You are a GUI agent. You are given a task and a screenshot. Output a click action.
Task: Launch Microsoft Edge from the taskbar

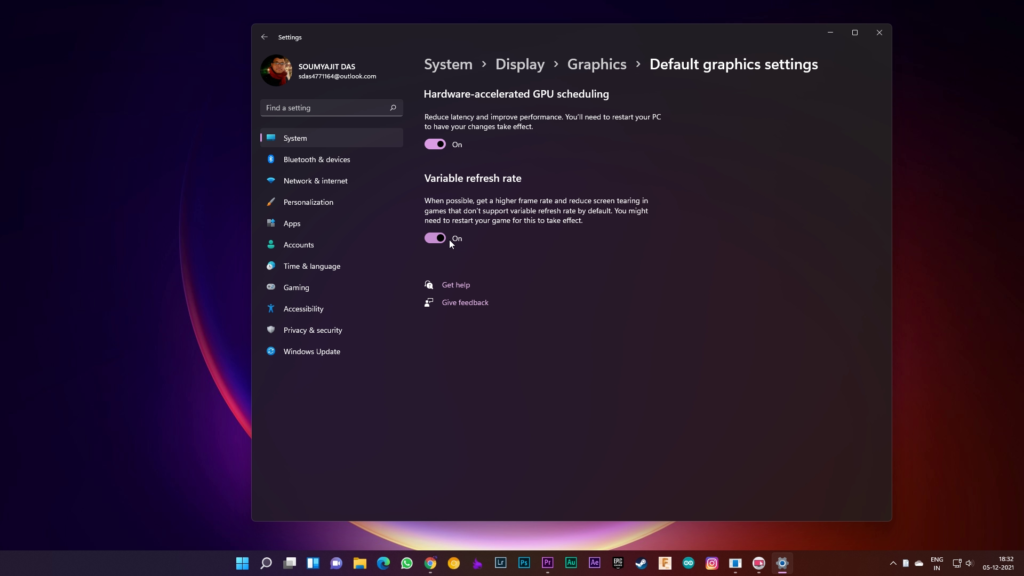point(383,563)
